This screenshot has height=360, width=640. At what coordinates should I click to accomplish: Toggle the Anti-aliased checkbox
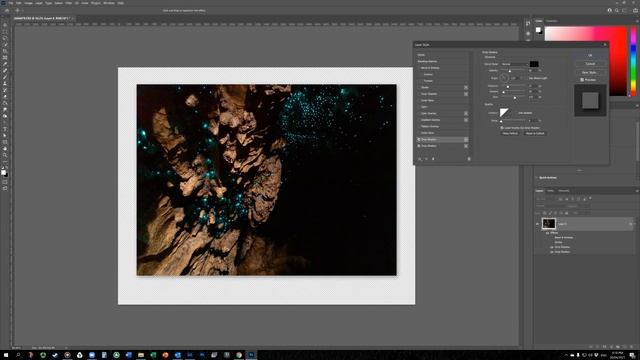point(516,113)
